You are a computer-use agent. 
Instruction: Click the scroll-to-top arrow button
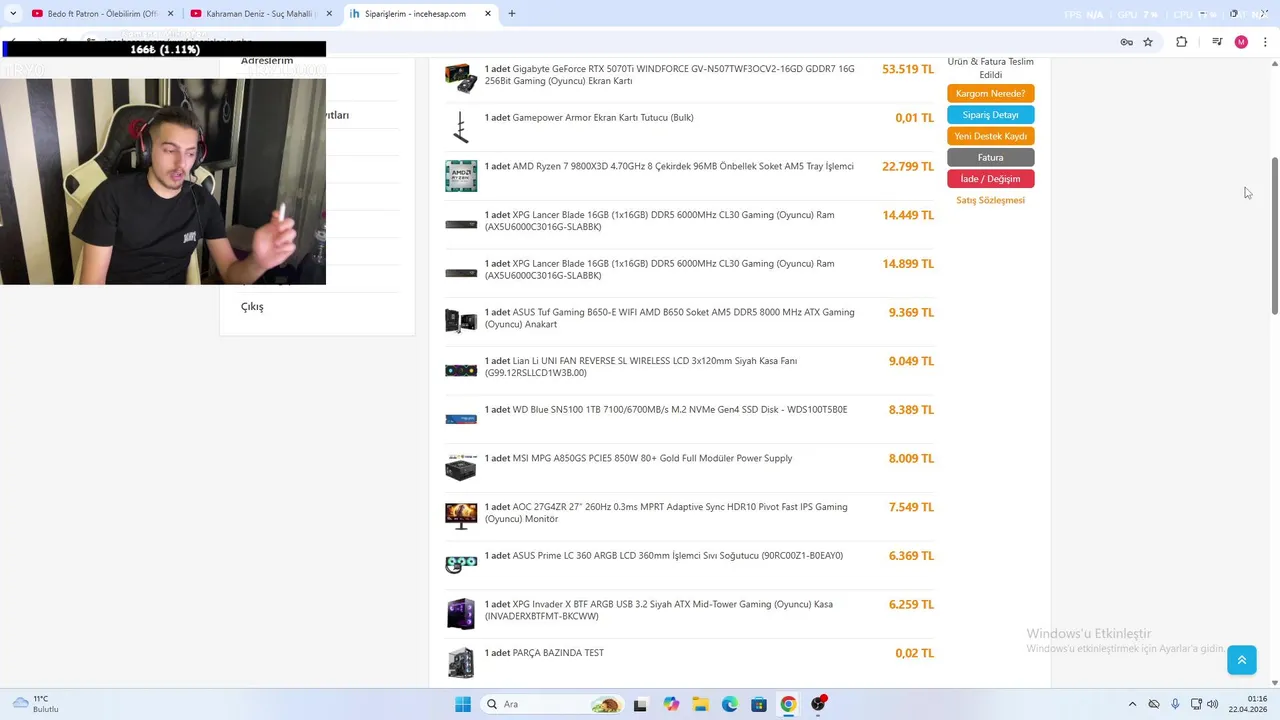point(1241,660)
